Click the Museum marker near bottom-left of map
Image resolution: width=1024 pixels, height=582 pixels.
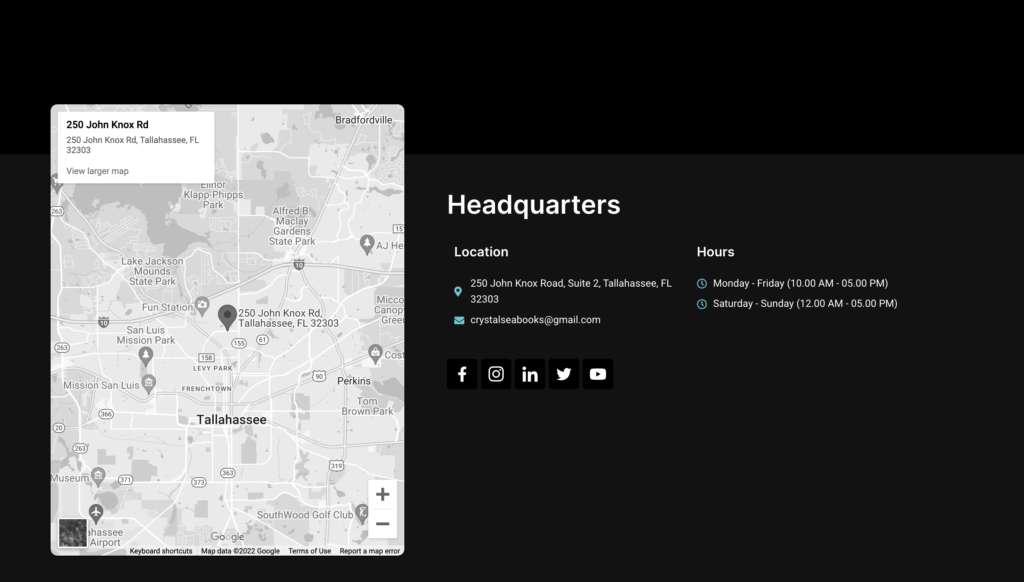[x=98, y=477]
